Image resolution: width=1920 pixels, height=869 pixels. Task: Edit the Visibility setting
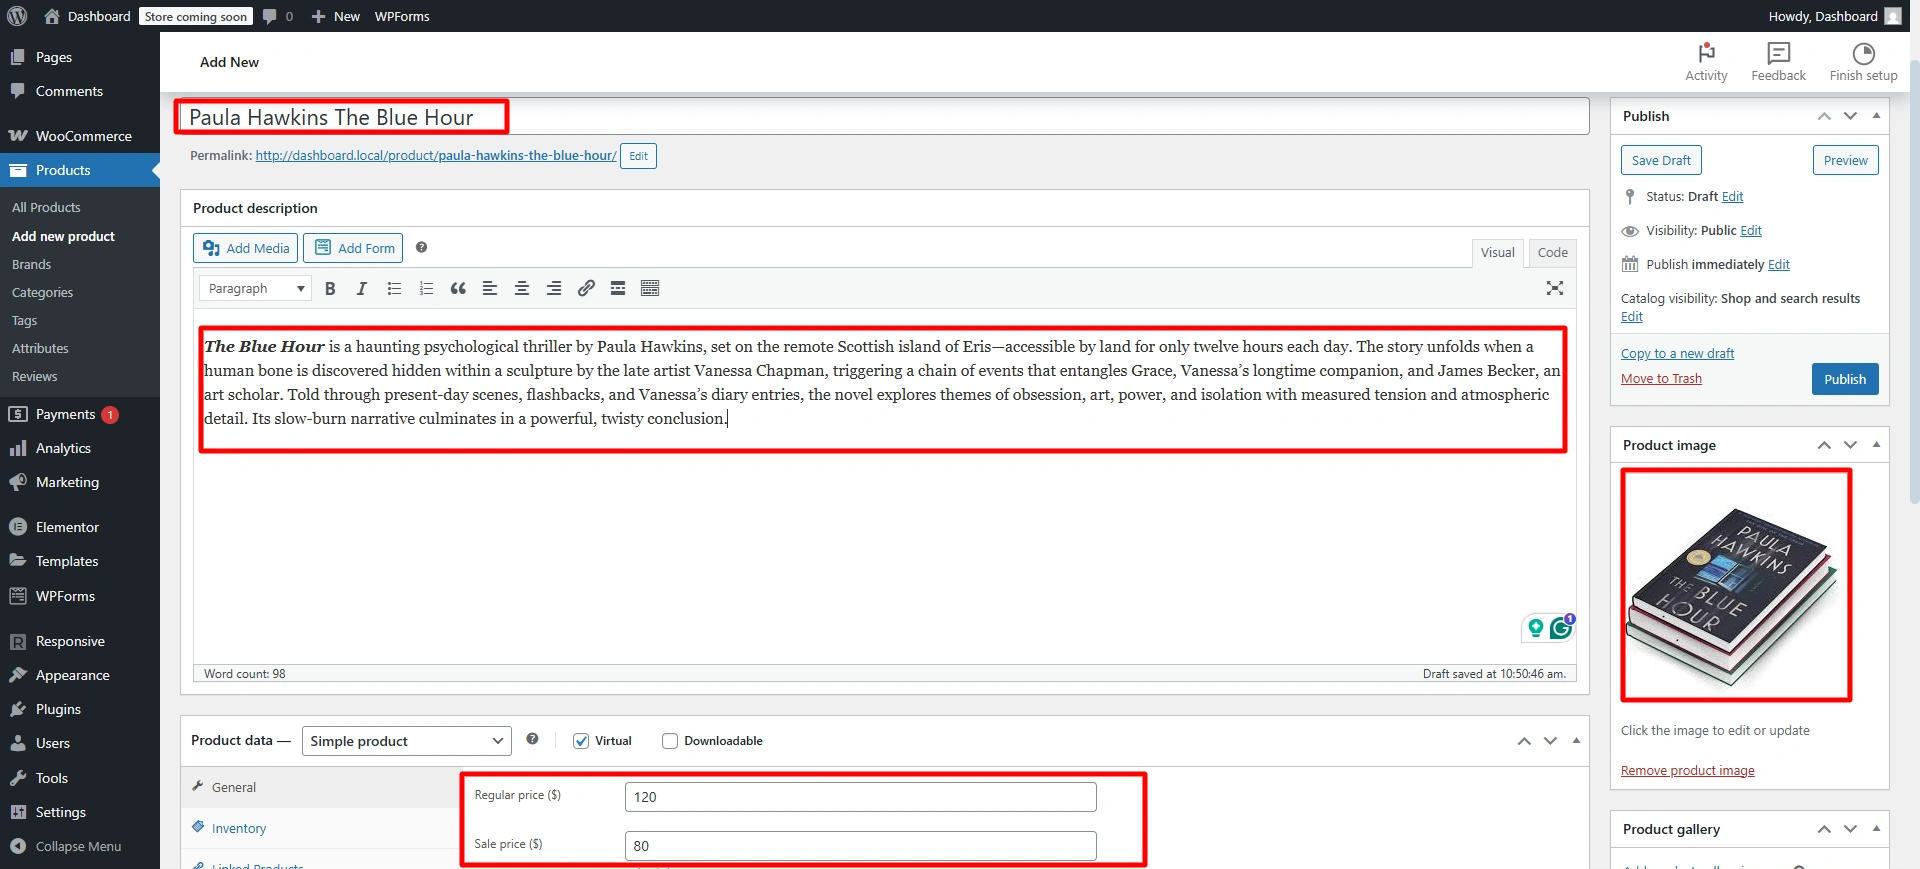point(1751,231)
